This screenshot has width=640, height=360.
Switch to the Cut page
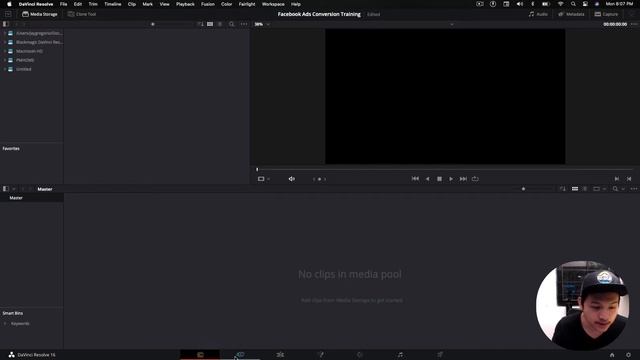tap(240, 355)
